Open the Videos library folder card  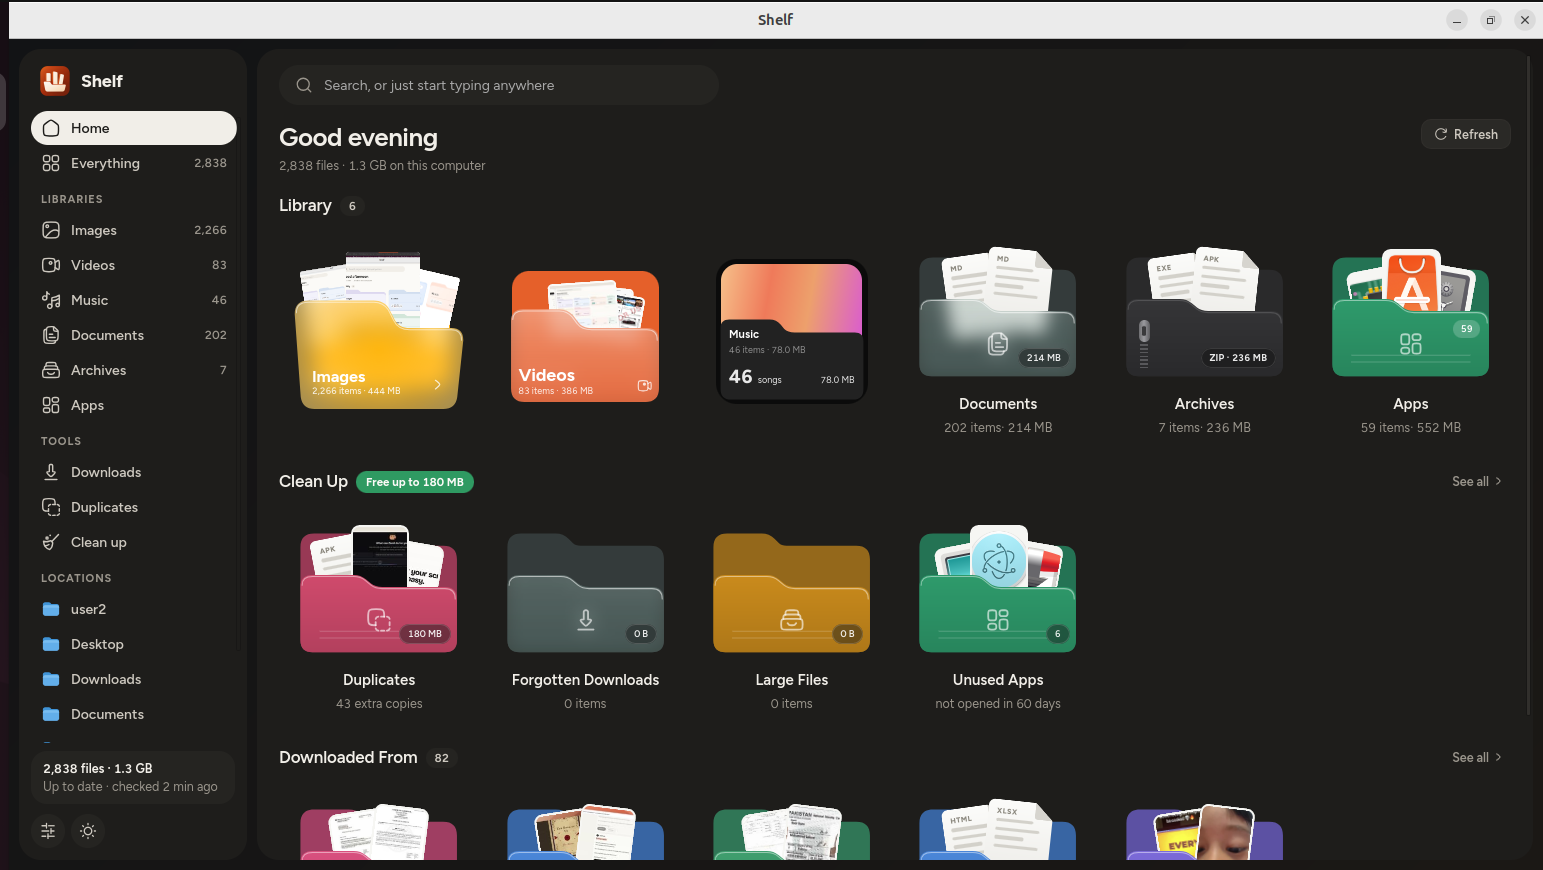pyautogui.click(x=585, y=337)
